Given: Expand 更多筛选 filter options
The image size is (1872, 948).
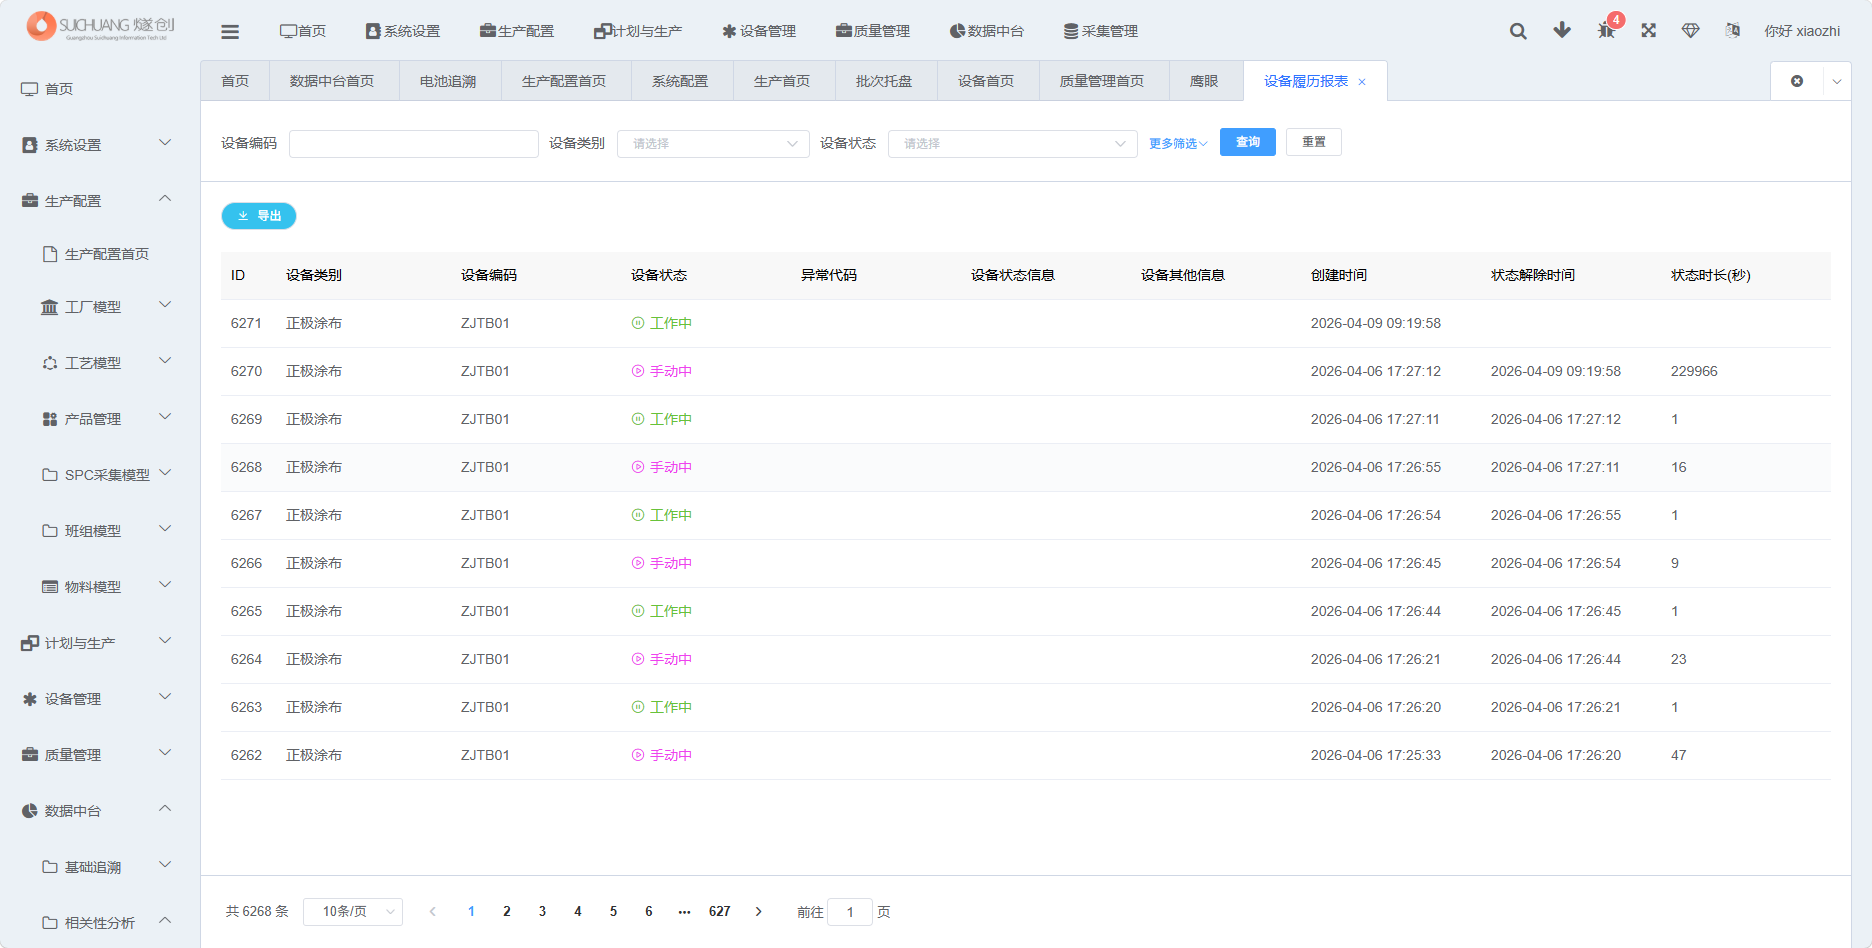Looking at the screenshot, I should [1178, 144].
